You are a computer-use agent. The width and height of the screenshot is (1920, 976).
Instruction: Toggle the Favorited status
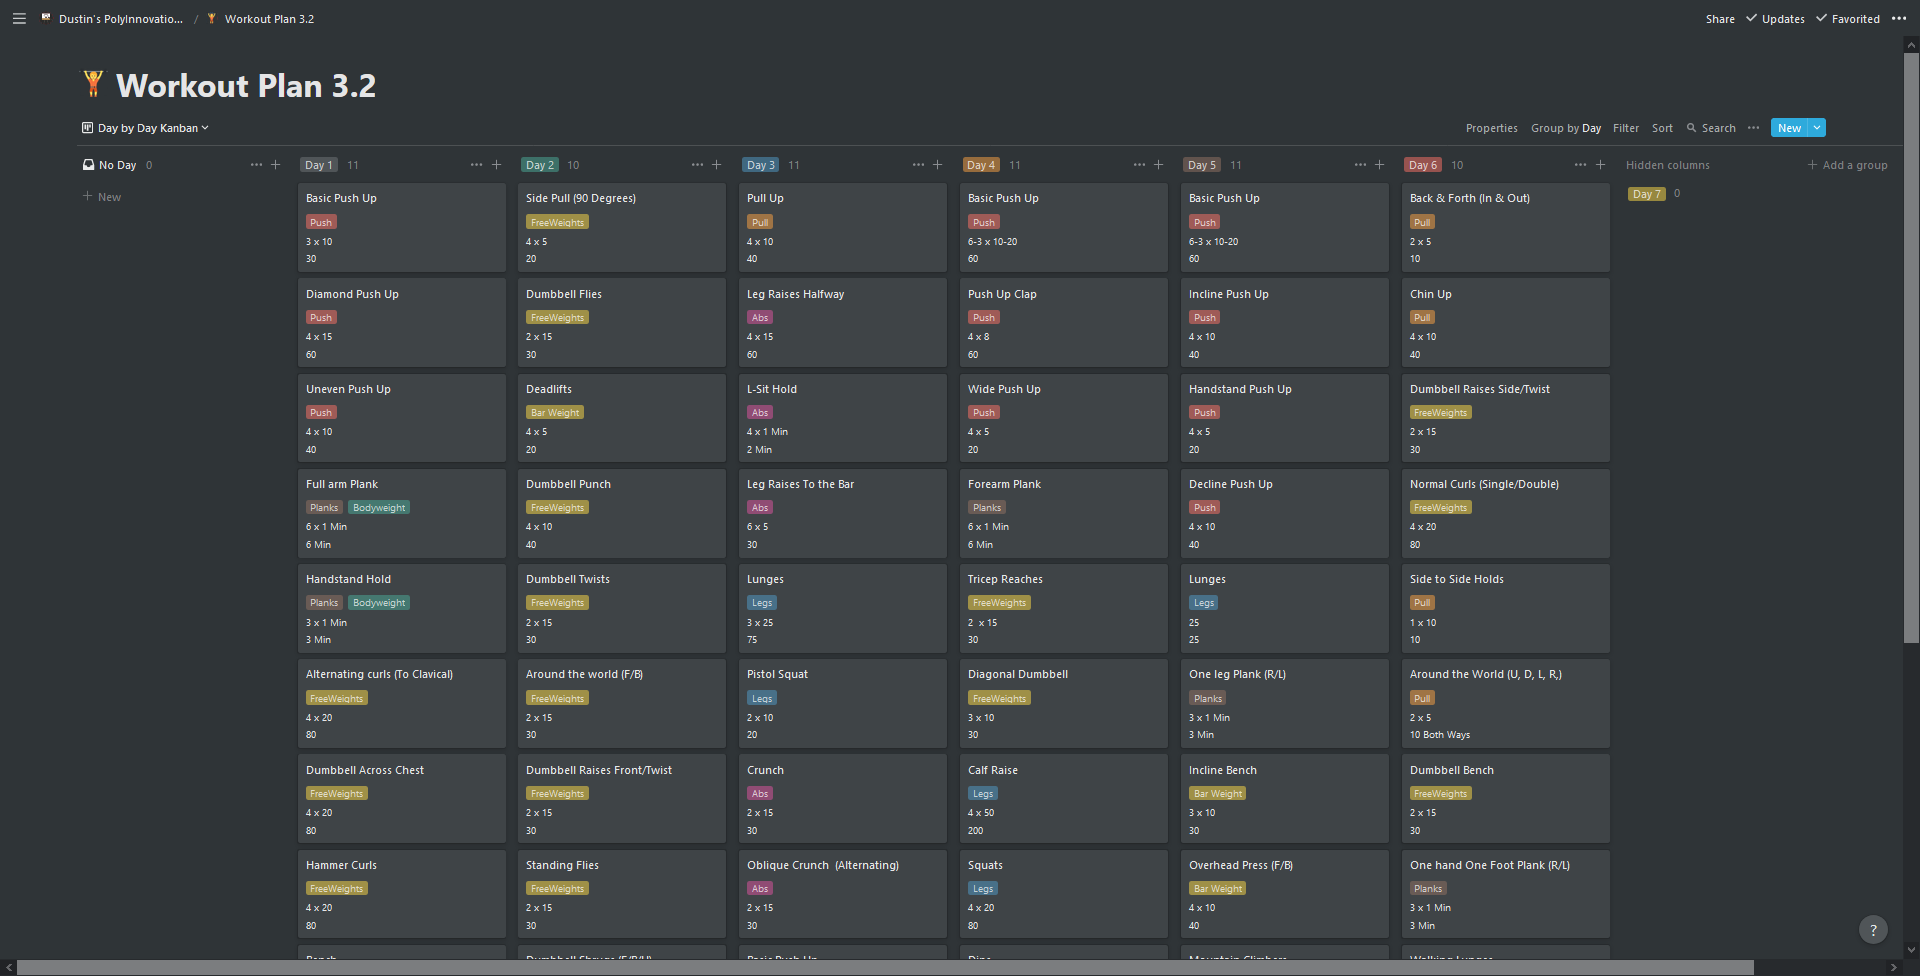tap(1848, 19)
